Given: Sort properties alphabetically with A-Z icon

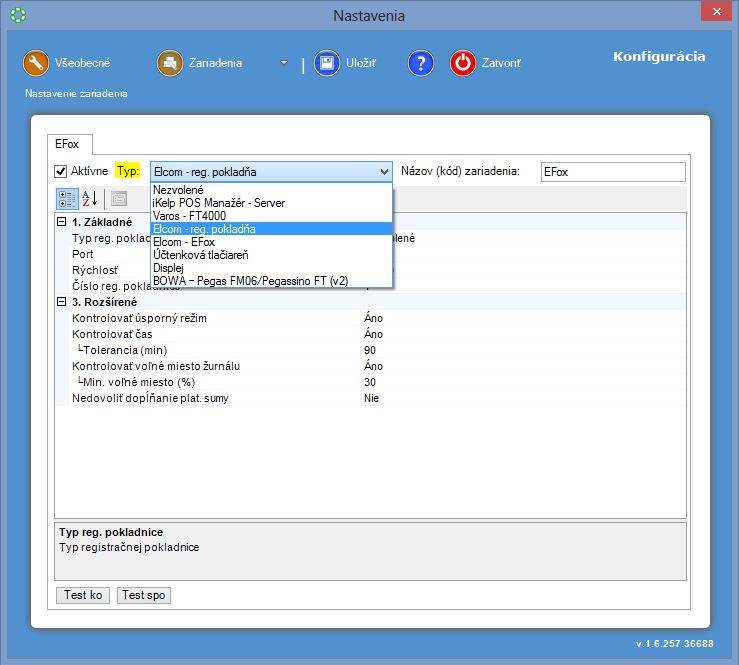Looking at the screenshot, I should point(90,198).
